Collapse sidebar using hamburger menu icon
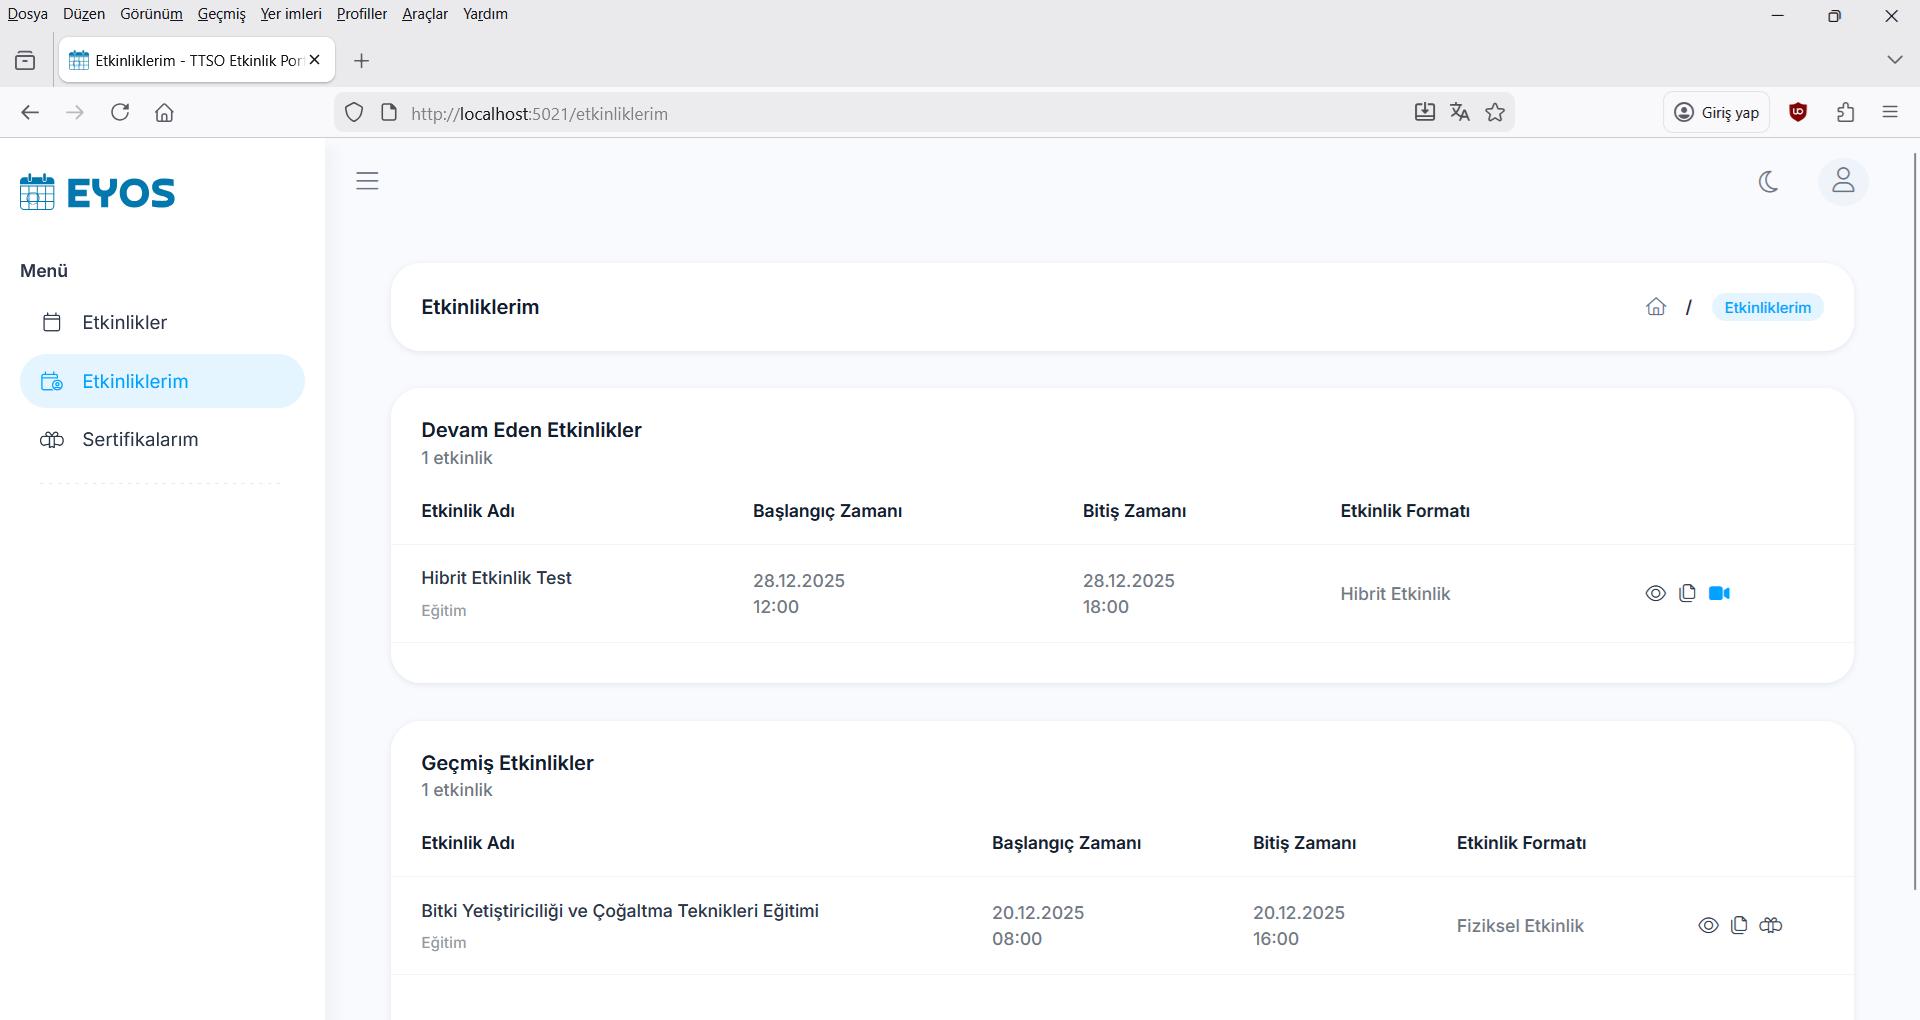 367,181
